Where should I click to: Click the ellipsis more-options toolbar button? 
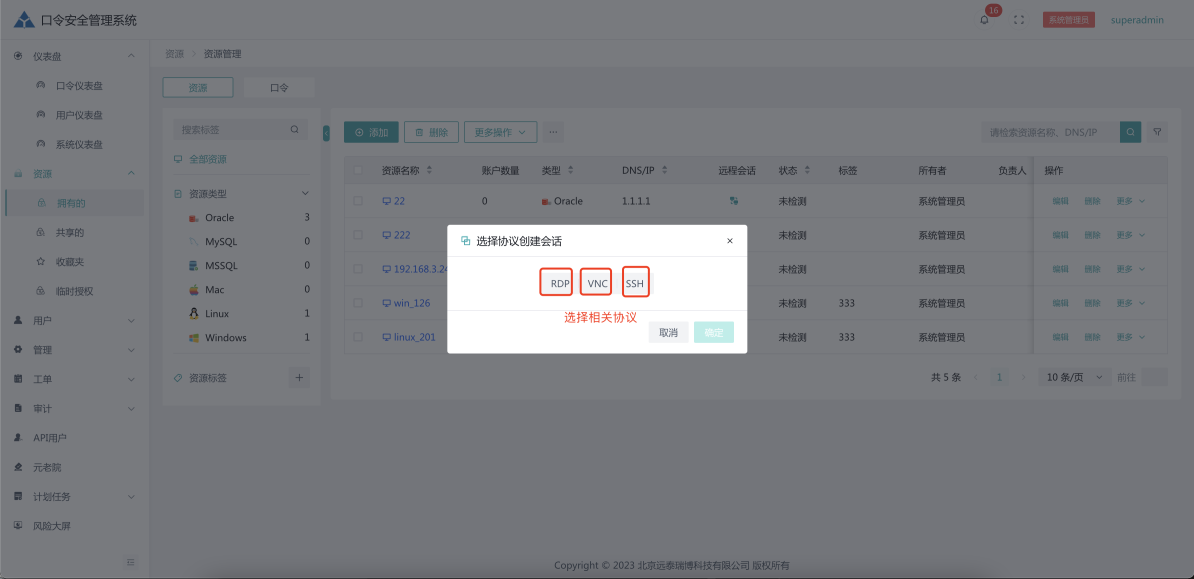pyautogui.click(x=553, y=132)
